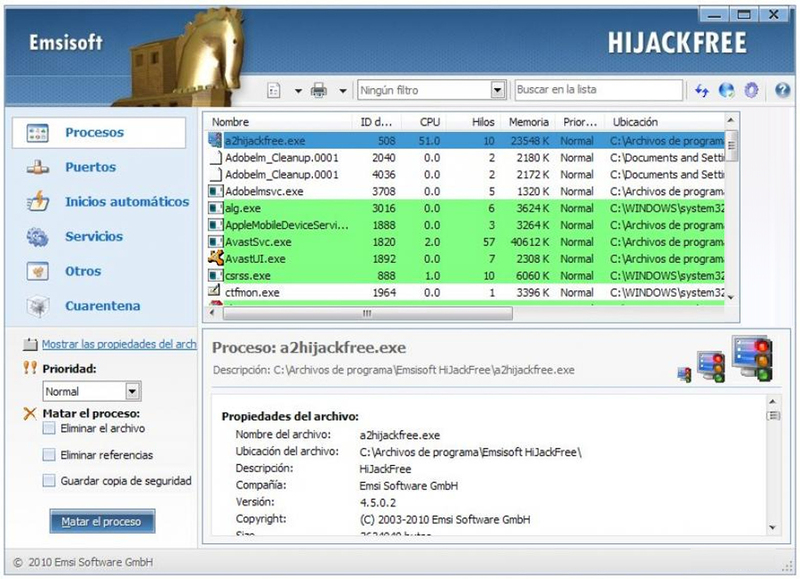Click the refresh arrows icon

(x=702, y=91)
